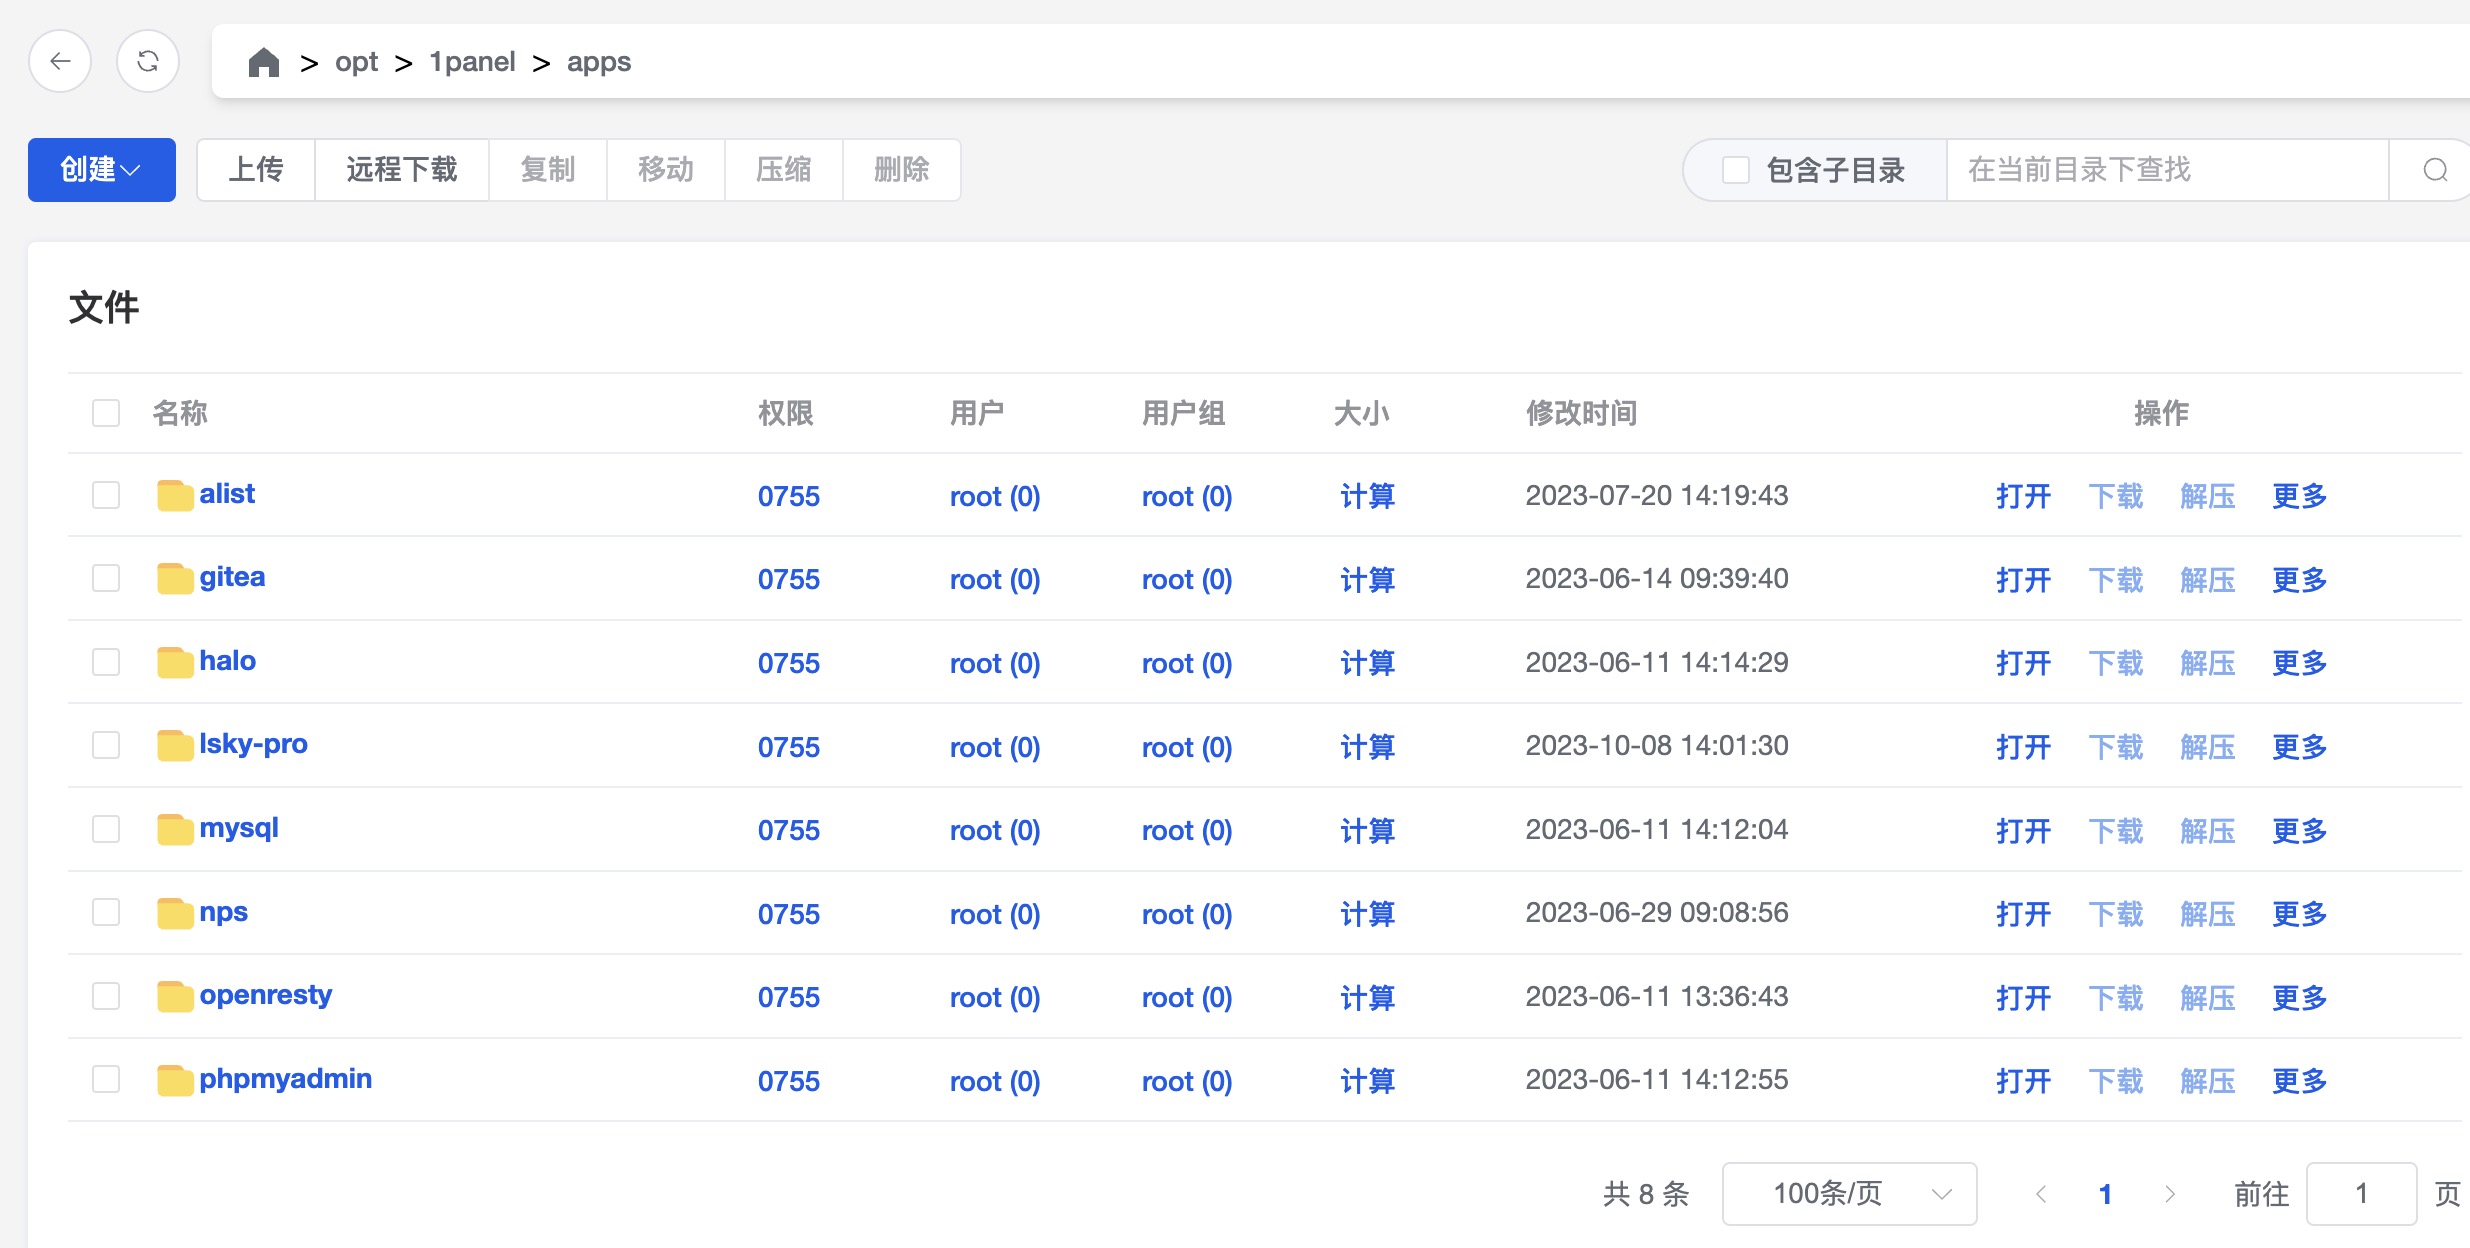The width and height of the screenshot is (2470, 1248).
Task: Click root (0) user for lsky-pro row
Action: pyautogui.click(x=995, y=747)
